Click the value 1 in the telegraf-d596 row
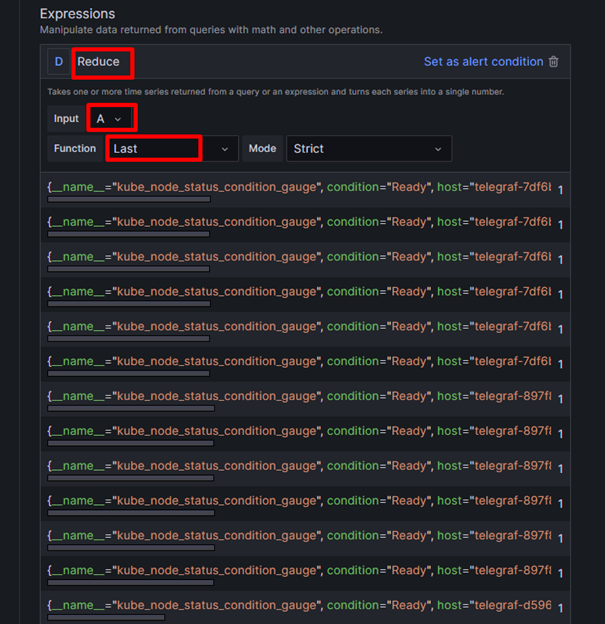The width and height of the screenshot is (605, 624). point(560,607)
